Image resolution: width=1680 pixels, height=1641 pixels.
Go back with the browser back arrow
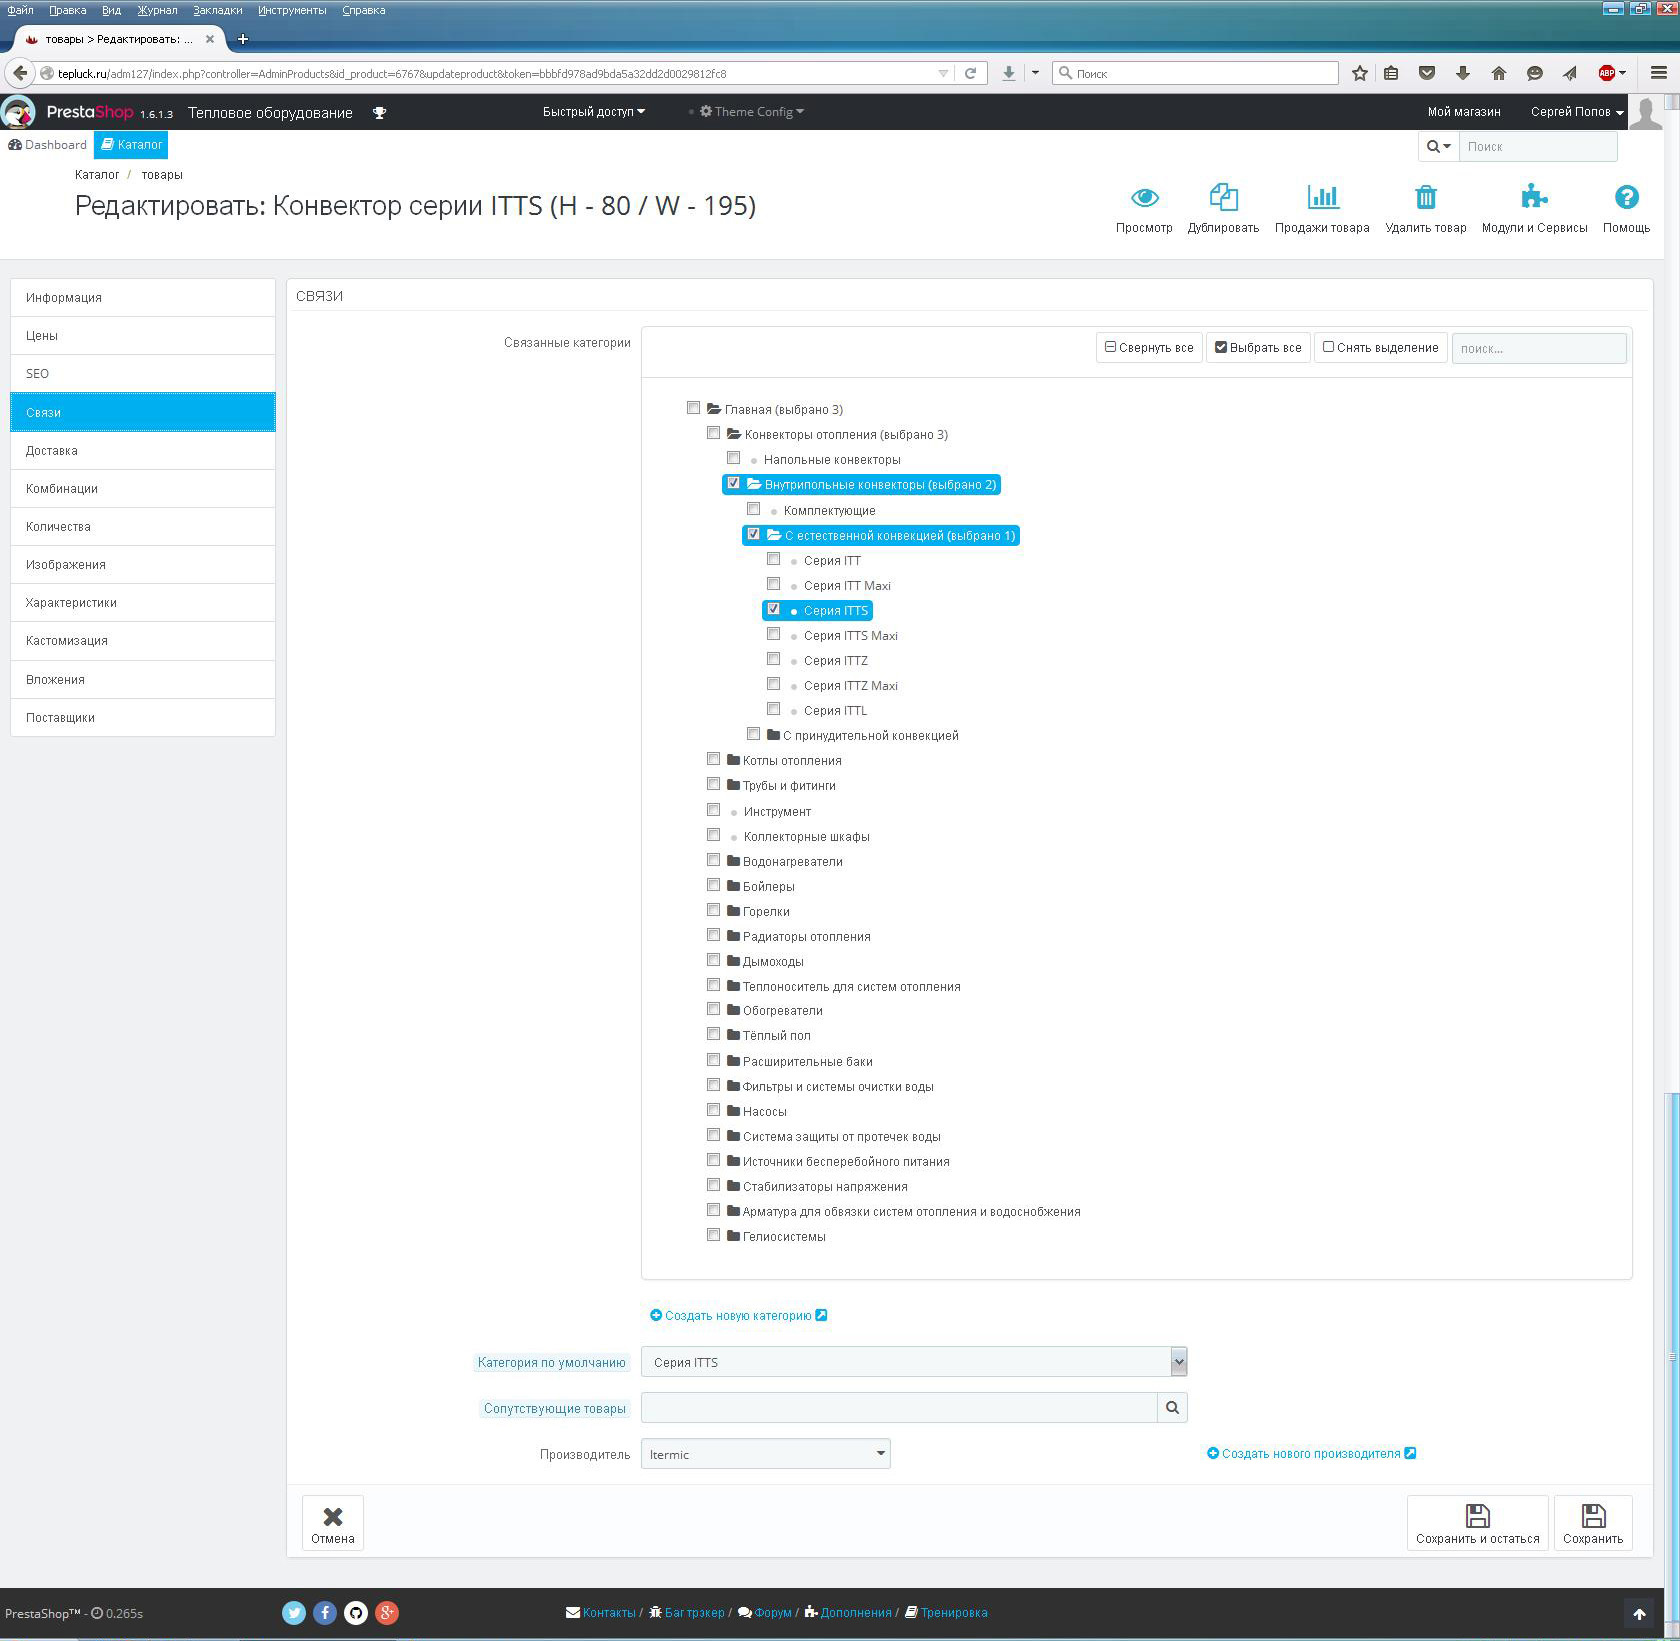(x=20, y=73)
